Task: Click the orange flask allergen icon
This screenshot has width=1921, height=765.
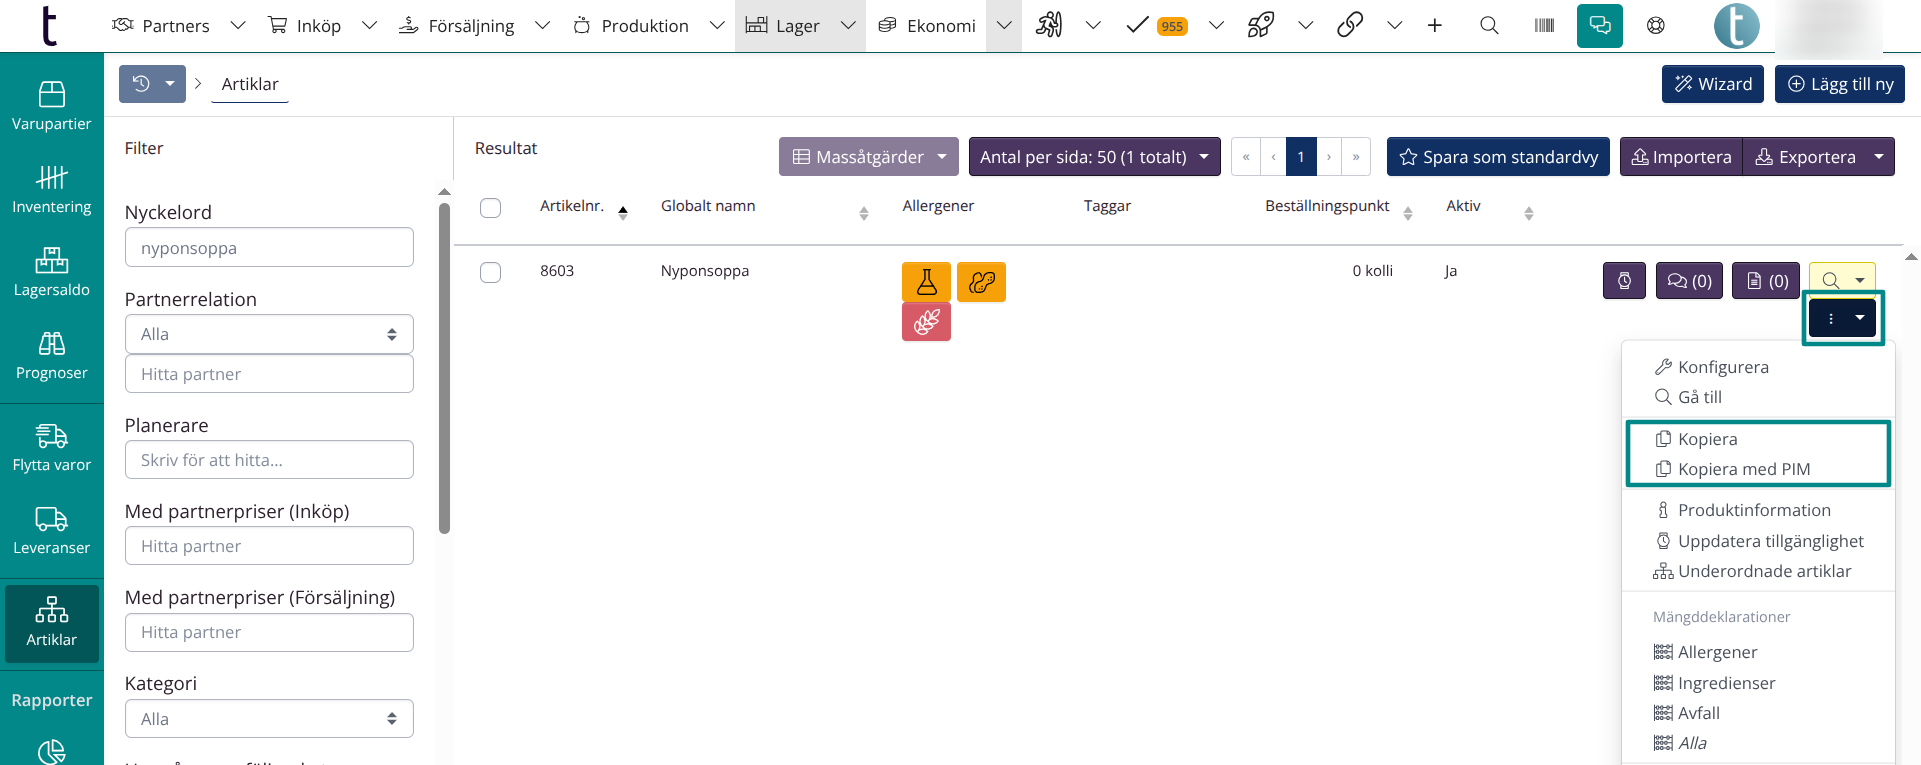Action: 926,282
